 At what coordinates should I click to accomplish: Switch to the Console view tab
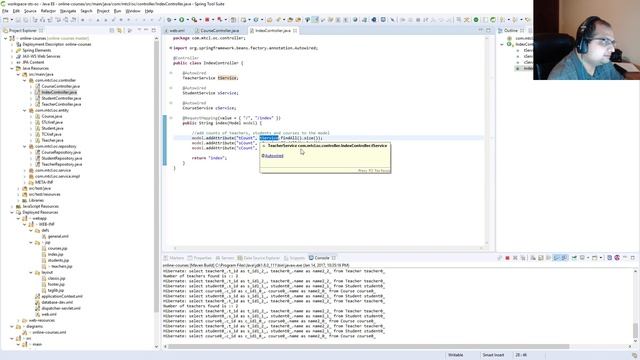pyautogui.click(x=322, y=258)
